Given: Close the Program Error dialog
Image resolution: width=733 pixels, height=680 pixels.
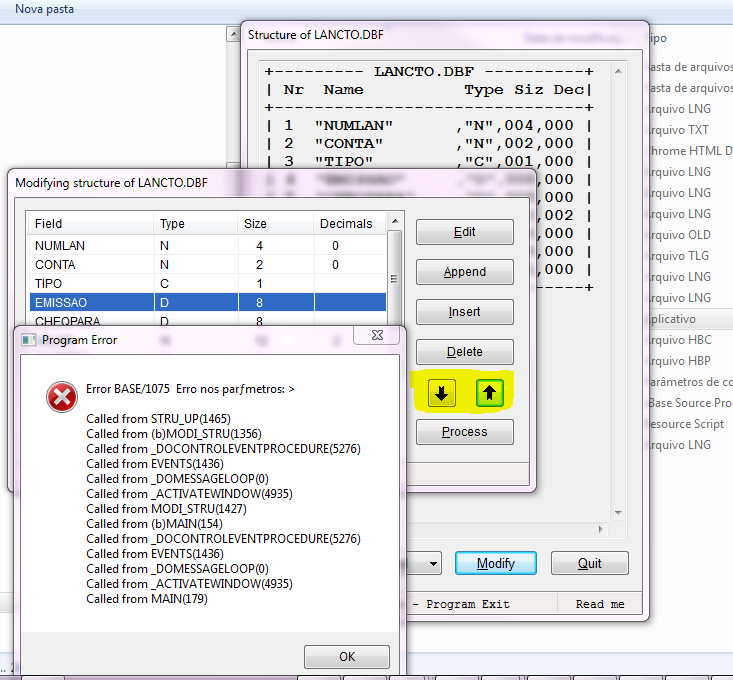Looking at the screenshot, I should [377, 336].
